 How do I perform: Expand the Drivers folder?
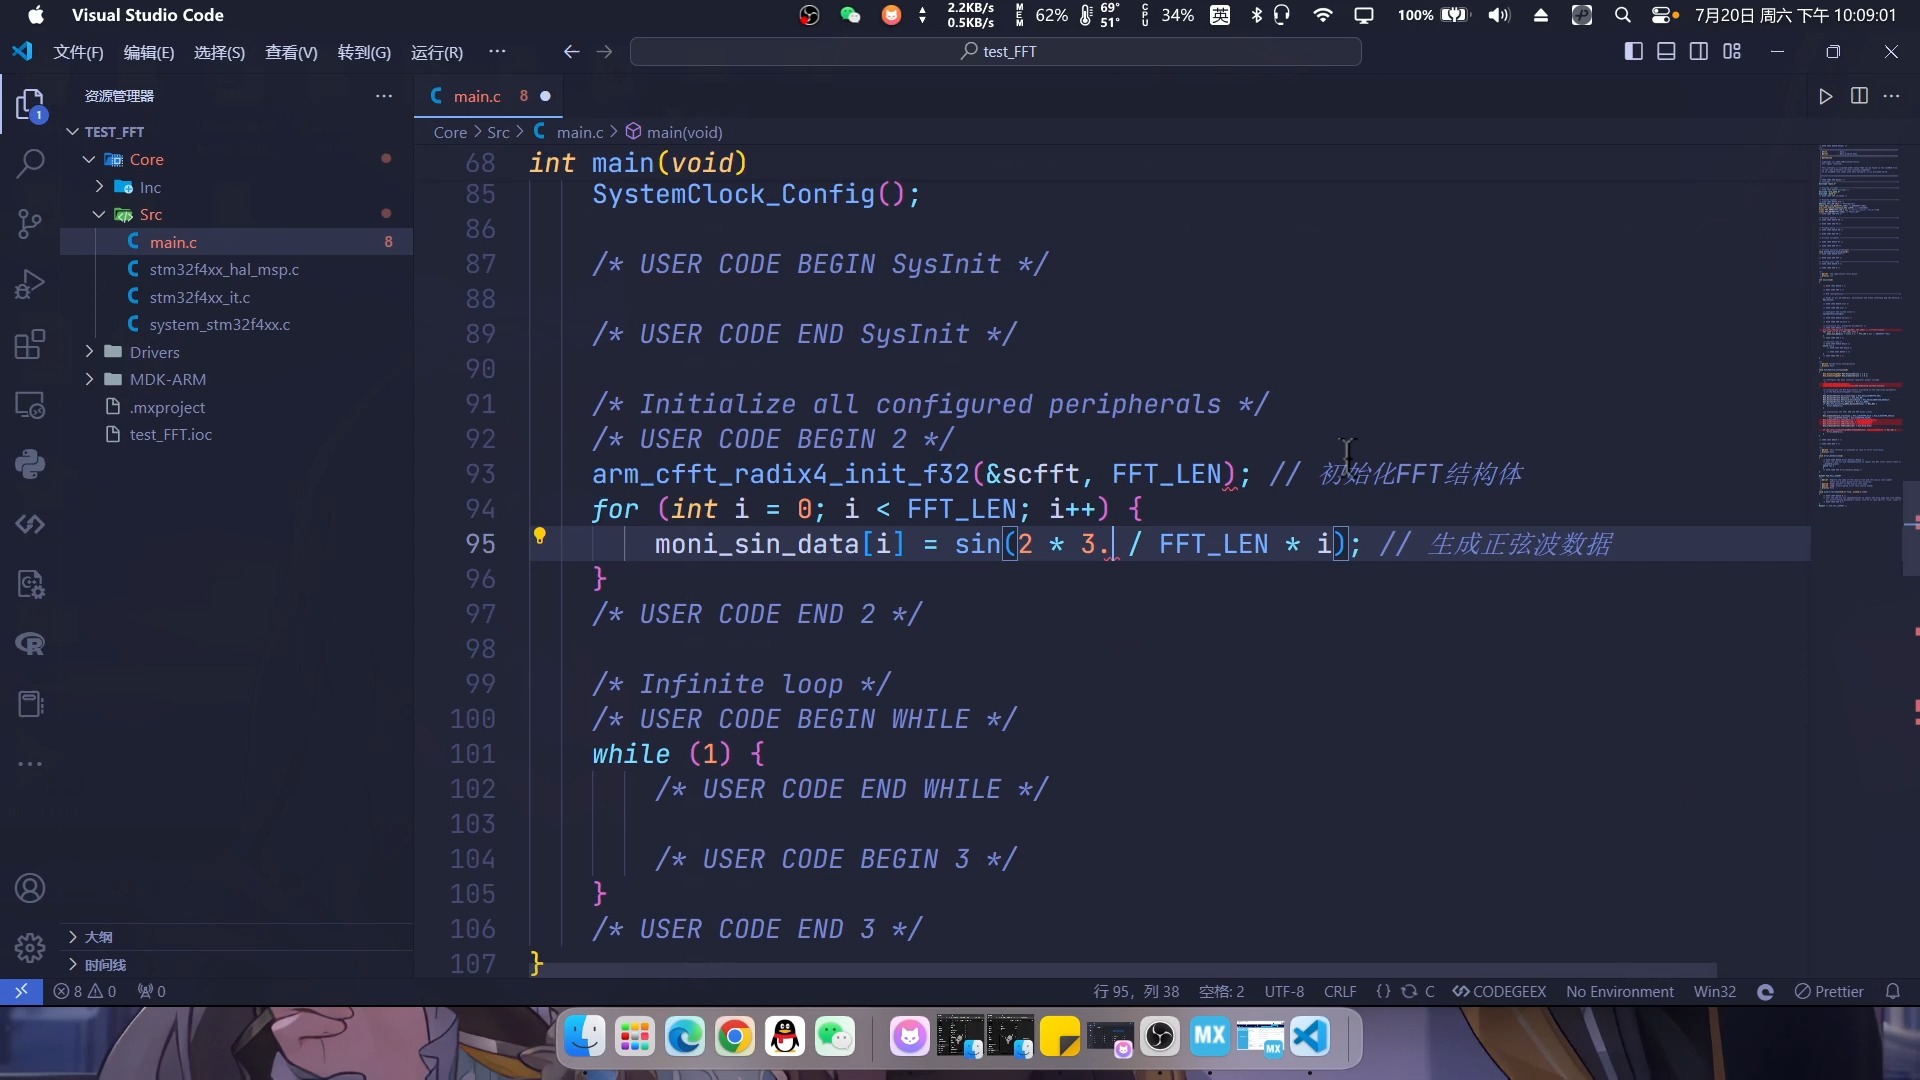(x=154, y=352)
